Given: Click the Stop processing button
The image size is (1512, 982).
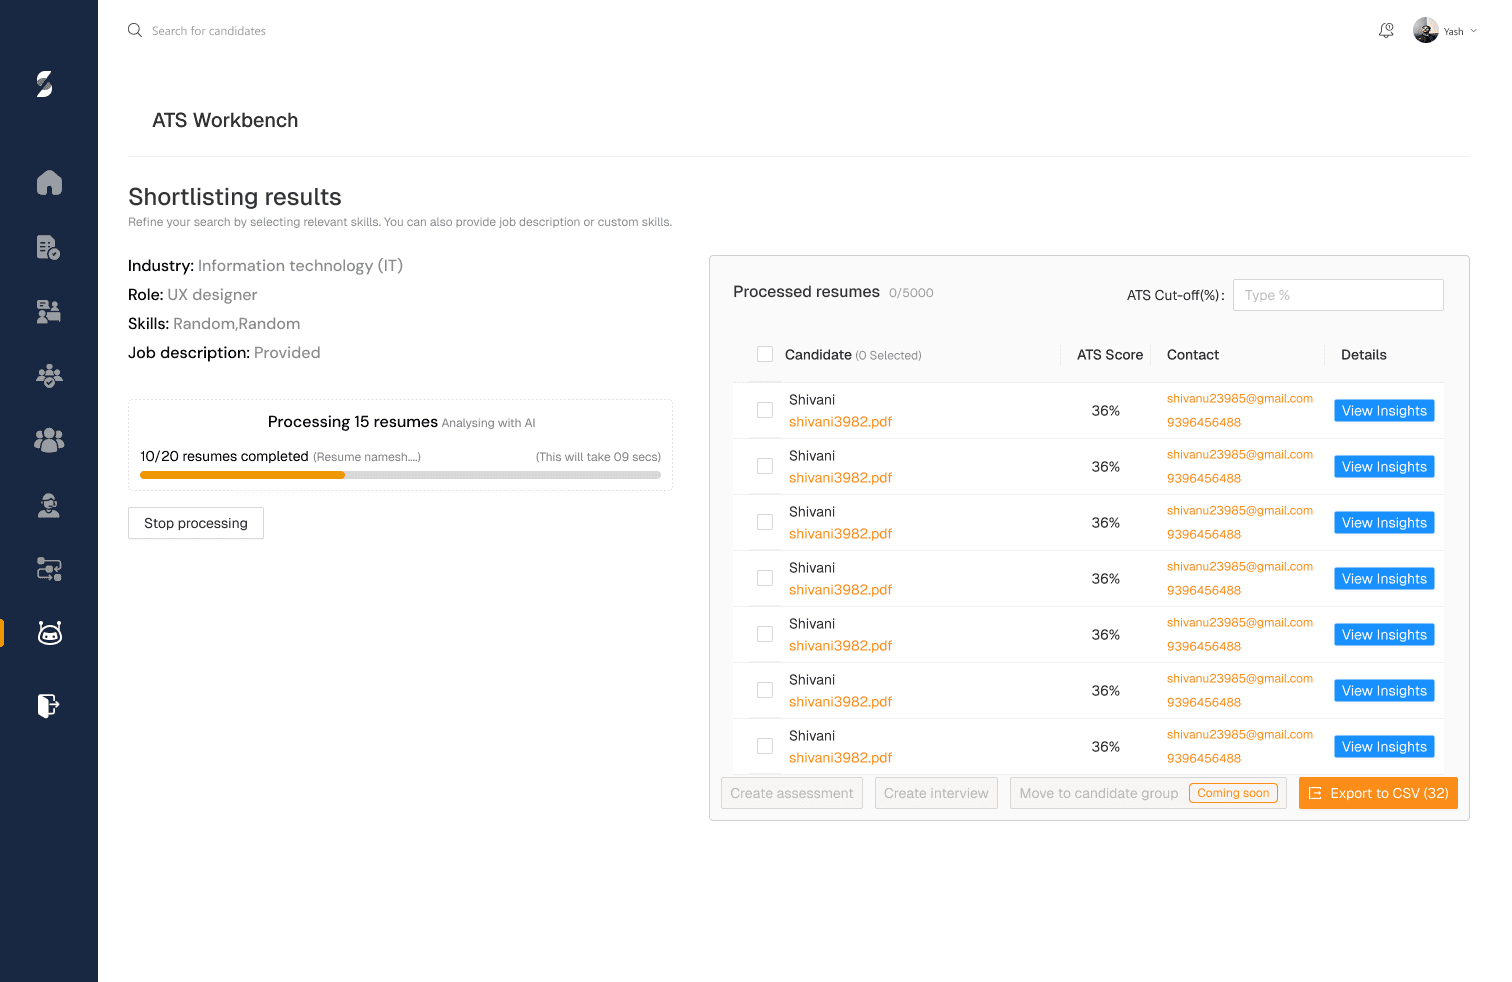Looking at the screenshot, I should pyautogui.click(x=196, y=523).
